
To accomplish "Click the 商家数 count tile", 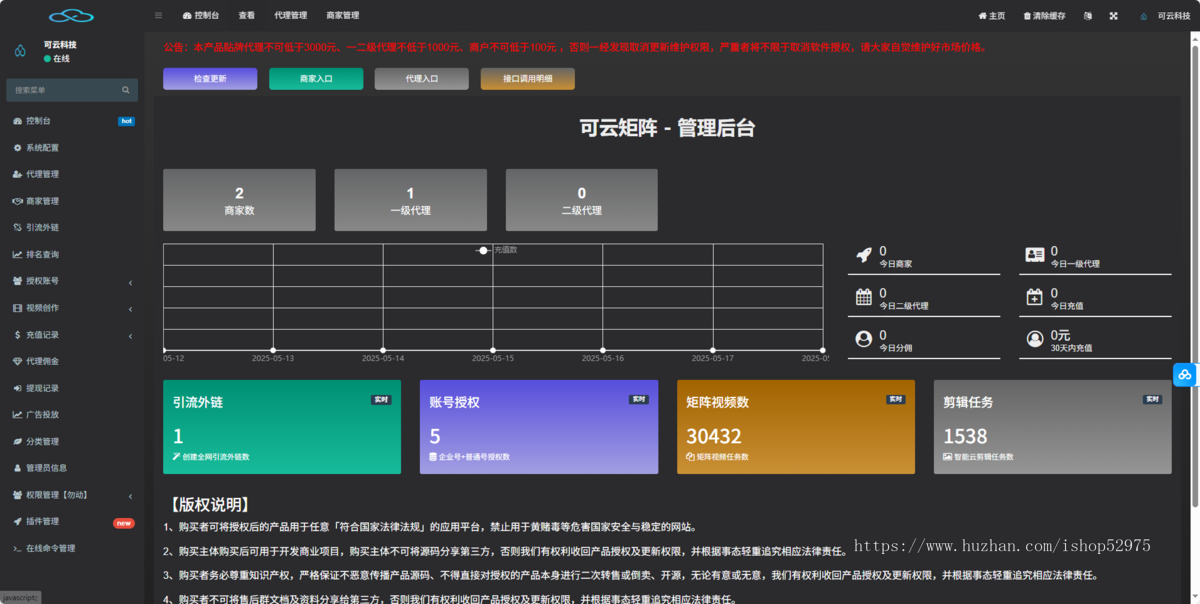I will point(239,200).
